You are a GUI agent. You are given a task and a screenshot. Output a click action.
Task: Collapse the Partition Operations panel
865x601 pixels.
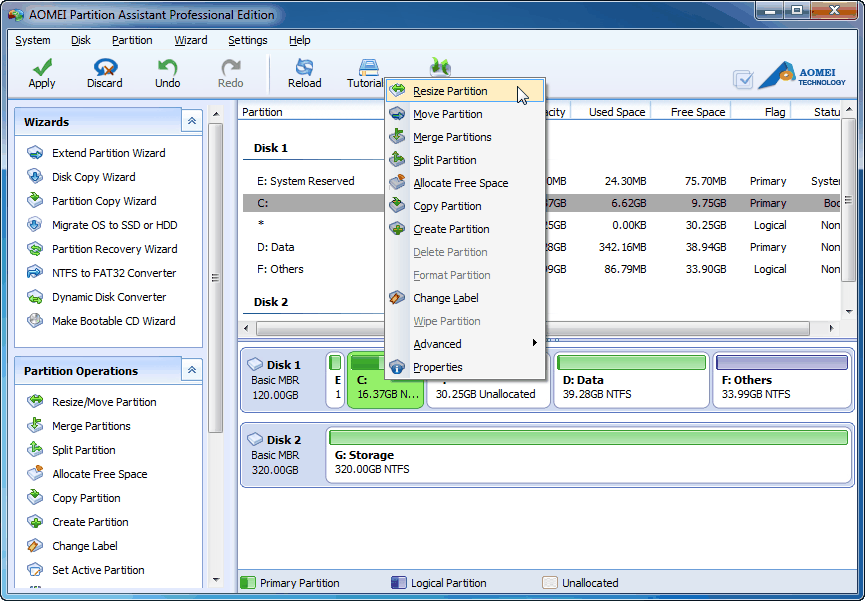tap(191, 369)
